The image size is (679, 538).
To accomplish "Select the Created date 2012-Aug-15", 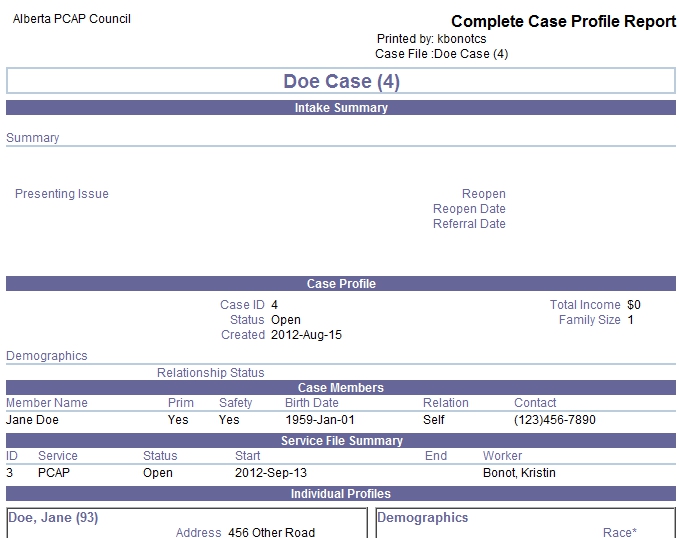I will tap(306, 335).
